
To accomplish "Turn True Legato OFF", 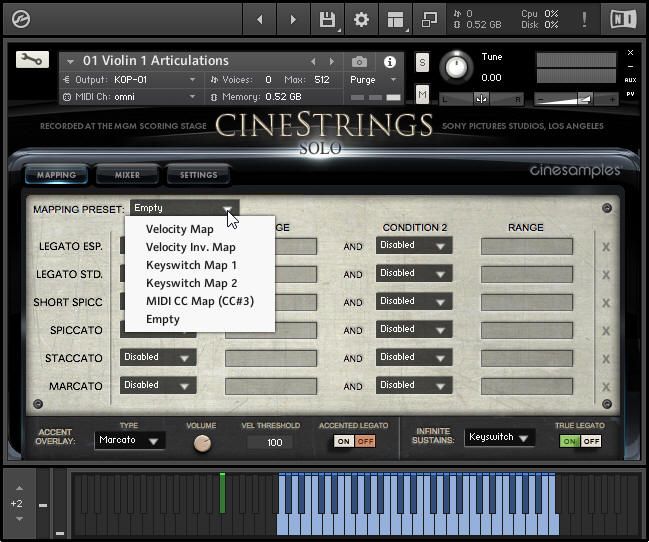I will click(x=591, y=441).
